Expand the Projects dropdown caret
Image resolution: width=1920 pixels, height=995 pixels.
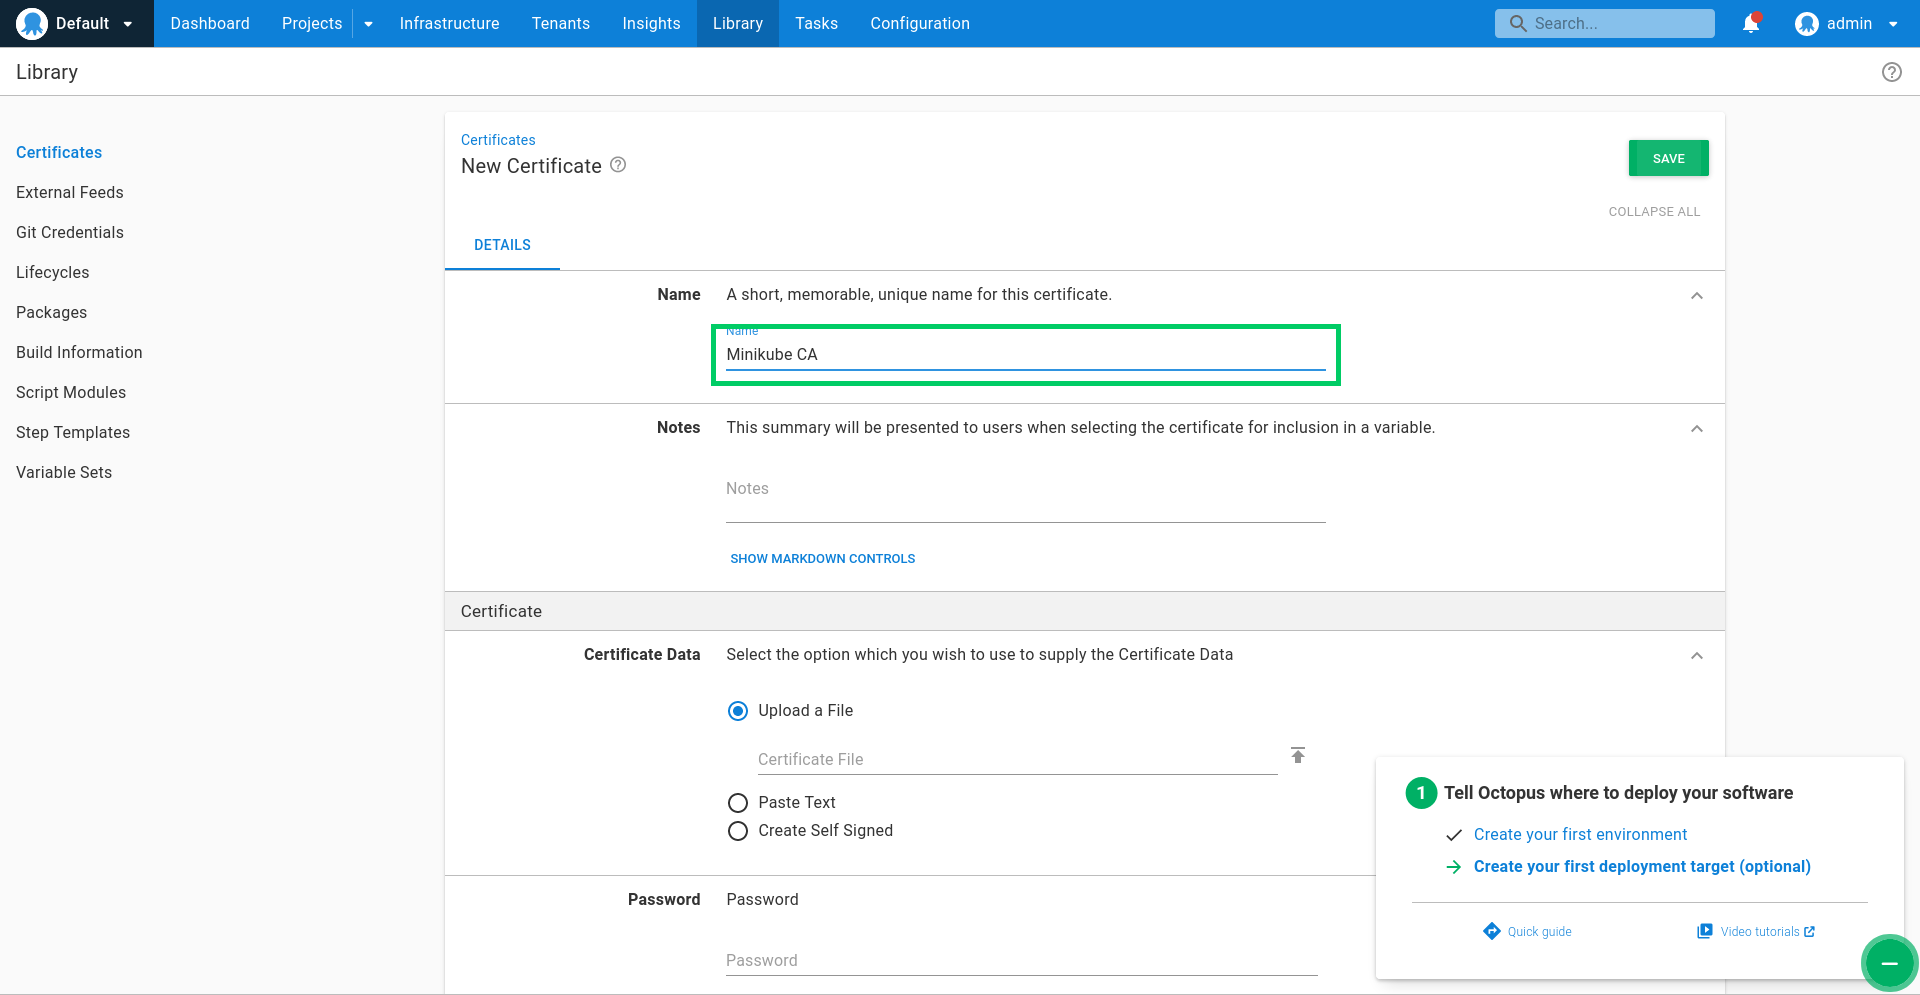pos(368,24)
